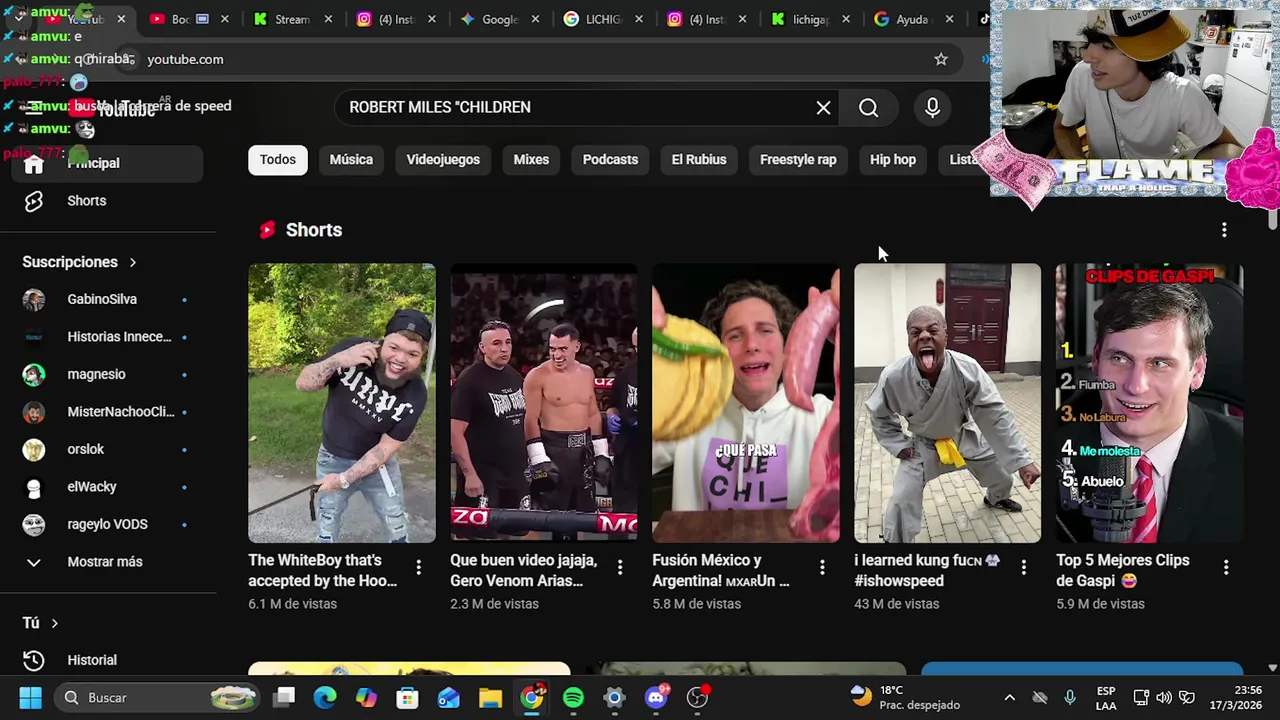Open Discord from the taskbar
1280x720 pixels.
point(656,698)
